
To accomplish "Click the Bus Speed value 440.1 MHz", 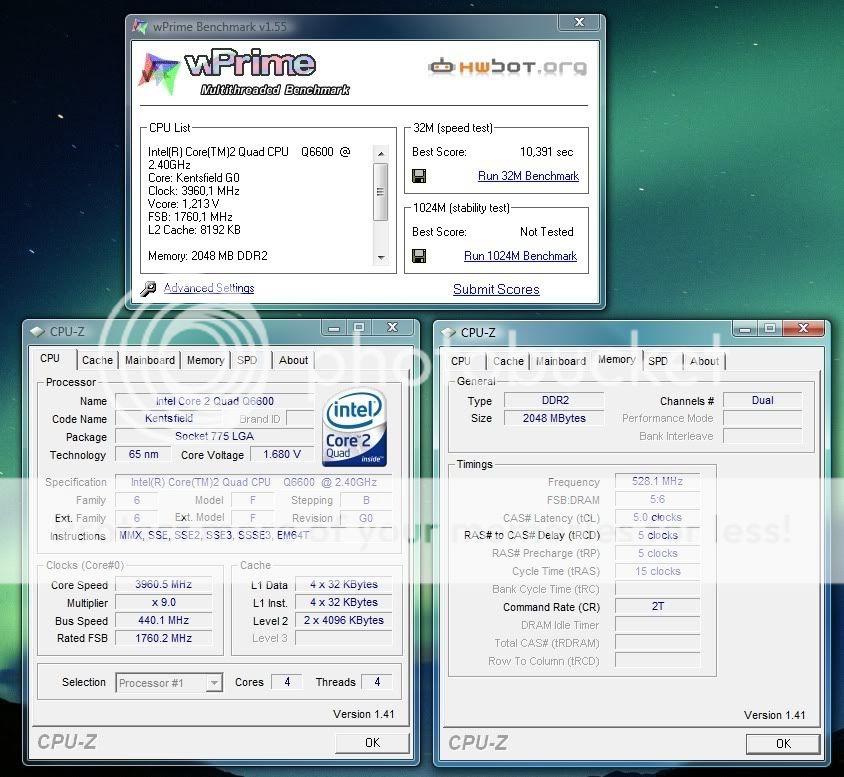I will pyautogui.click(x=164, y=620).
